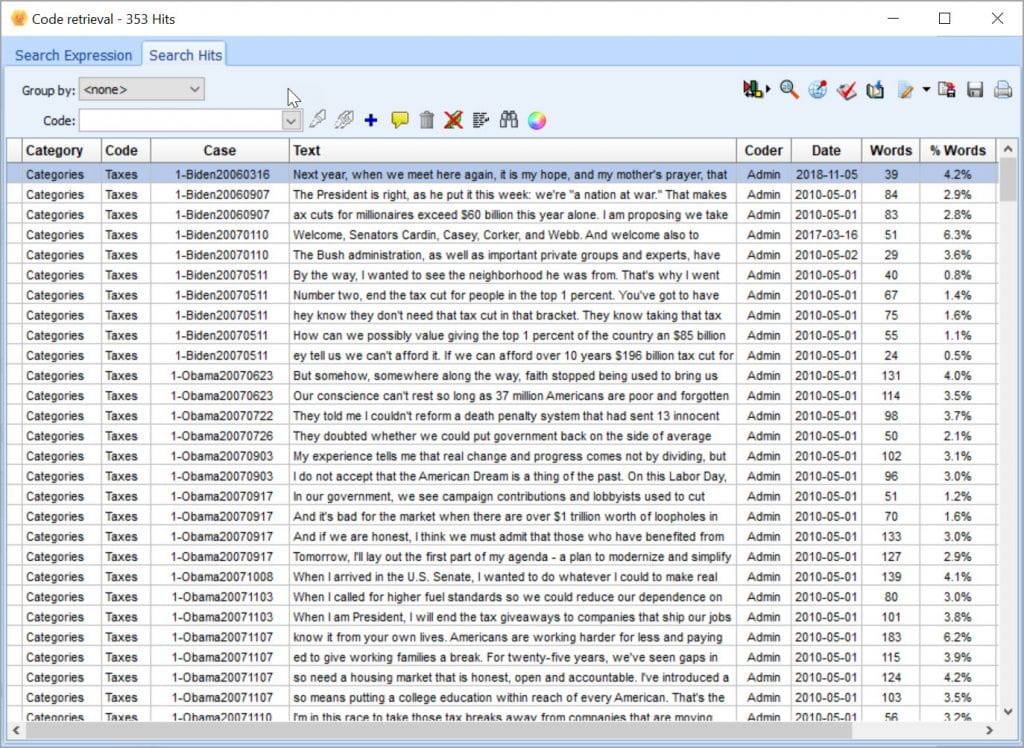1024x748 pixels.
Task: Pick a code color with the color wheel
Action: (x=537, y=120)
